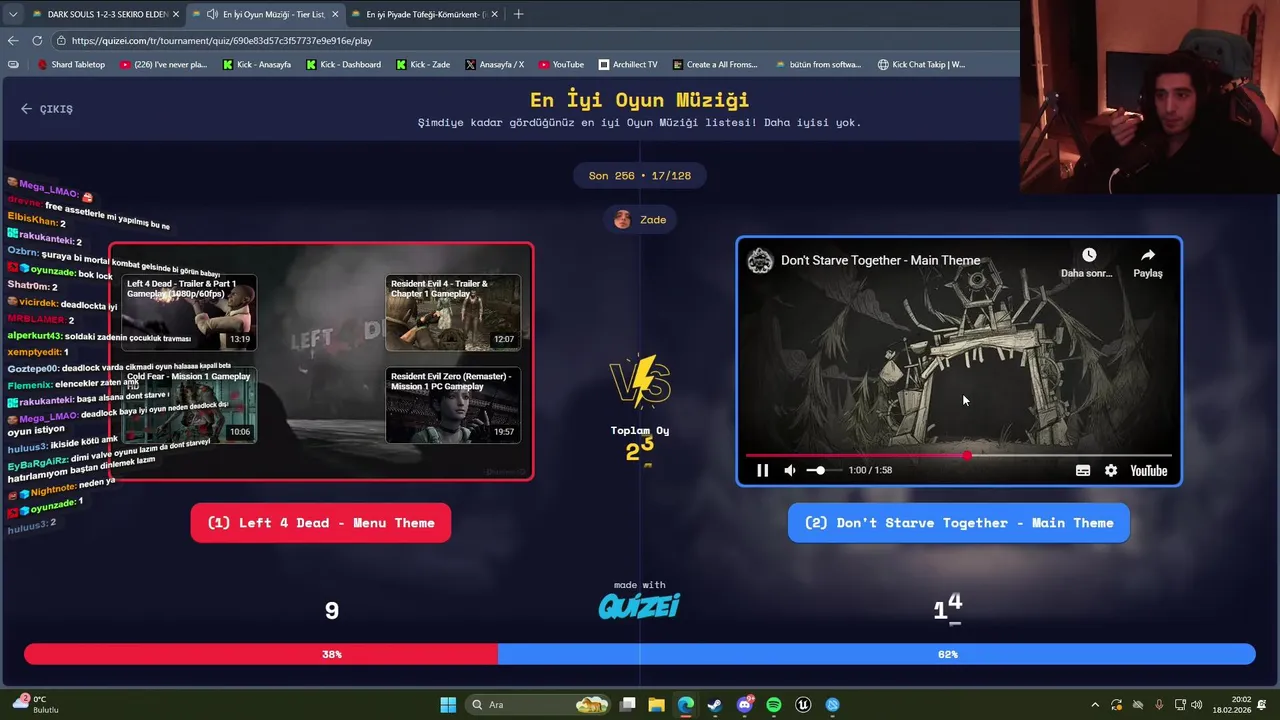The width and height of the screenshot is (1280, 720).
Task: Open the channel avatar in video header
Action: (x=760, y=261)
